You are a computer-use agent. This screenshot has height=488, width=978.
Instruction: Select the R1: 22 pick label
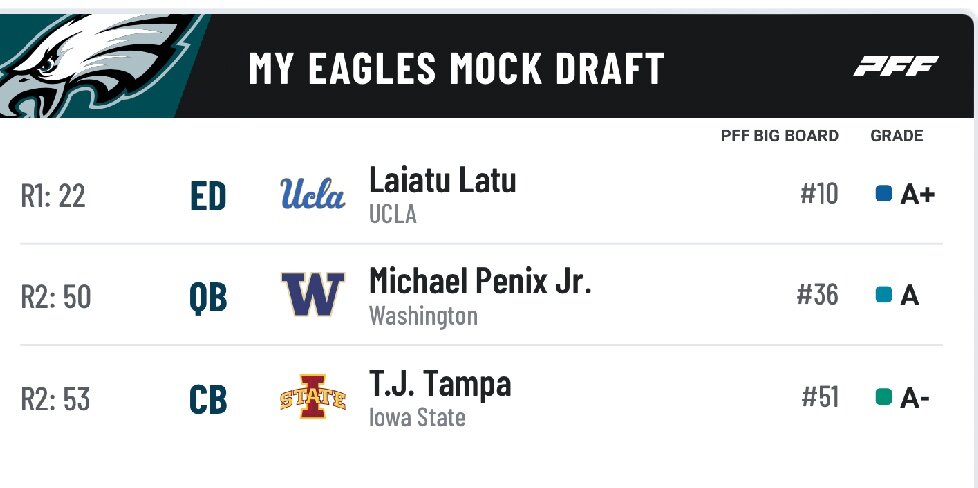pos(53,195)
